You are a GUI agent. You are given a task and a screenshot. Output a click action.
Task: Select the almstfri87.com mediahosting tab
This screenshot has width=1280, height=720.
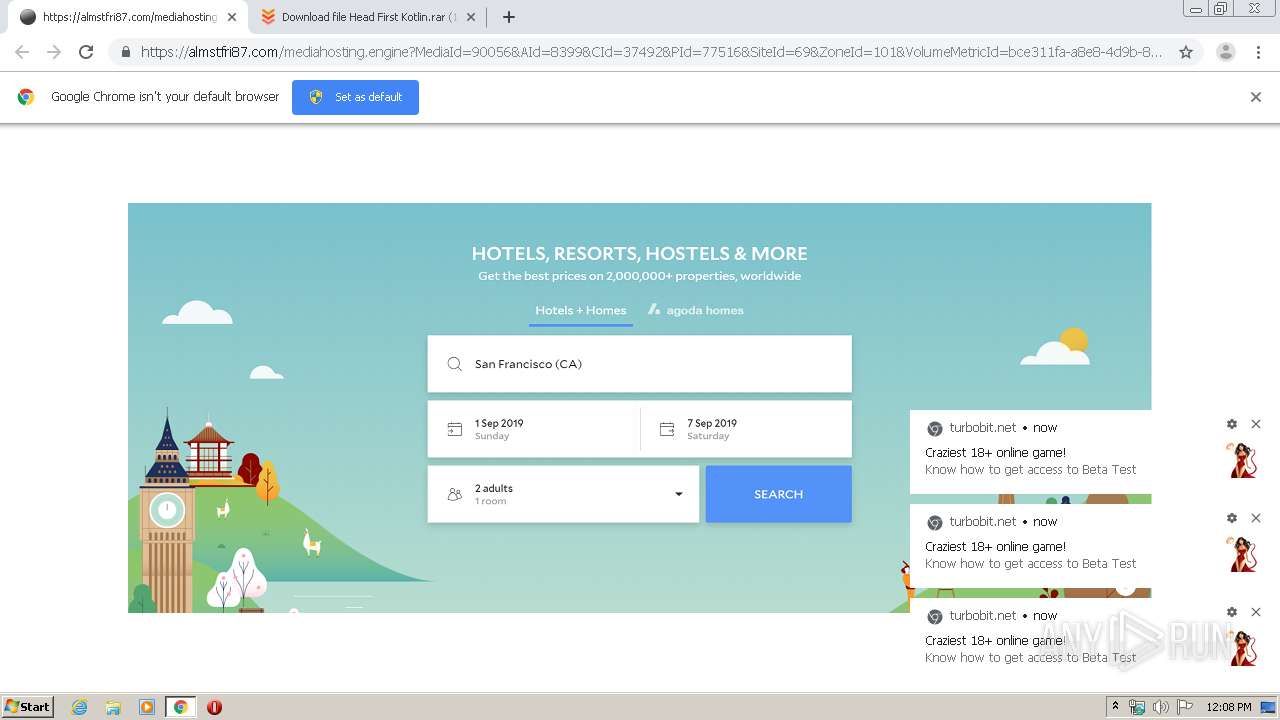pos(126,17)
